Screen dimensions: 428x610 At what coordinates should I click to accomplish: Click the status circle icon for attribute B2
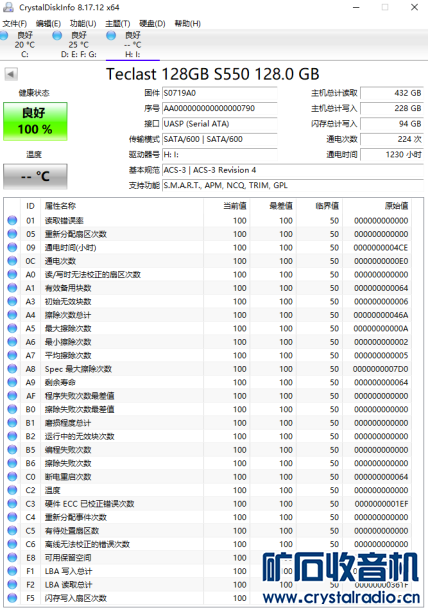click(x=12, y=436)
